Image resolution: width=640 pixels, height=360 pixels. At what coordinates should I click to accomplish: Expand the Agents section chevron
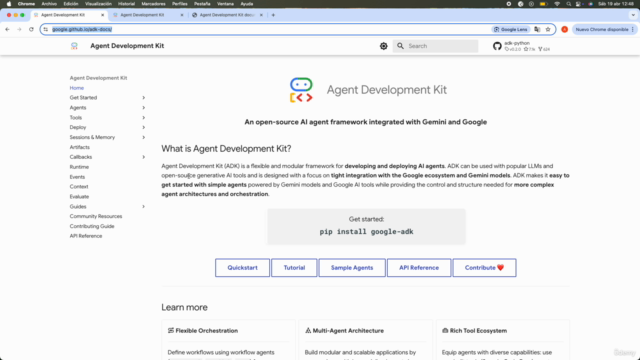point(143,108)
